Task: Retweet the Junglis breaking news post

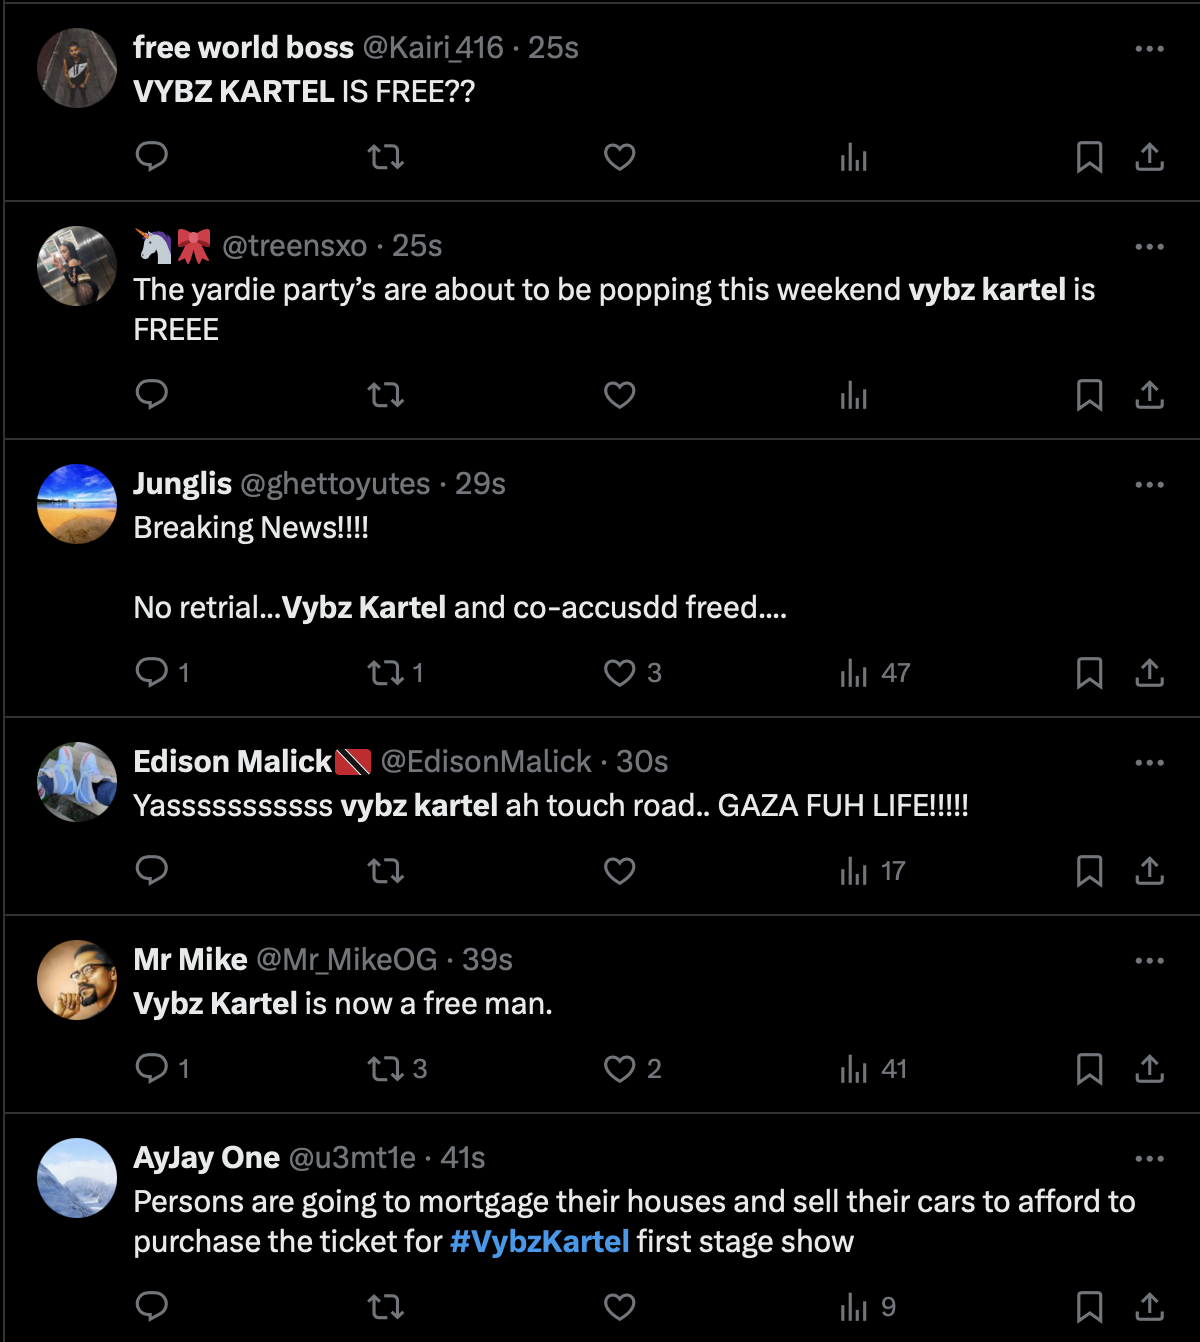Action: (x=384, y=673)
